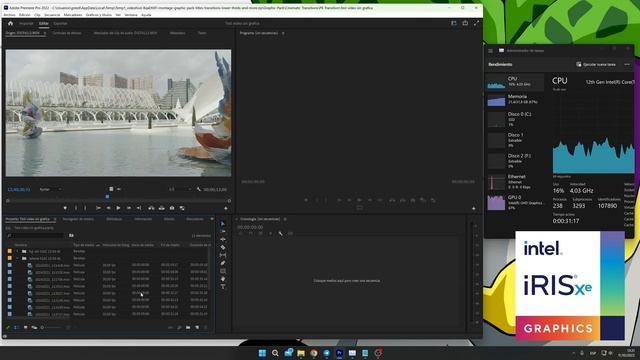
Task: Step forward one frame in Source monitor
Action: tap(129, 208)
